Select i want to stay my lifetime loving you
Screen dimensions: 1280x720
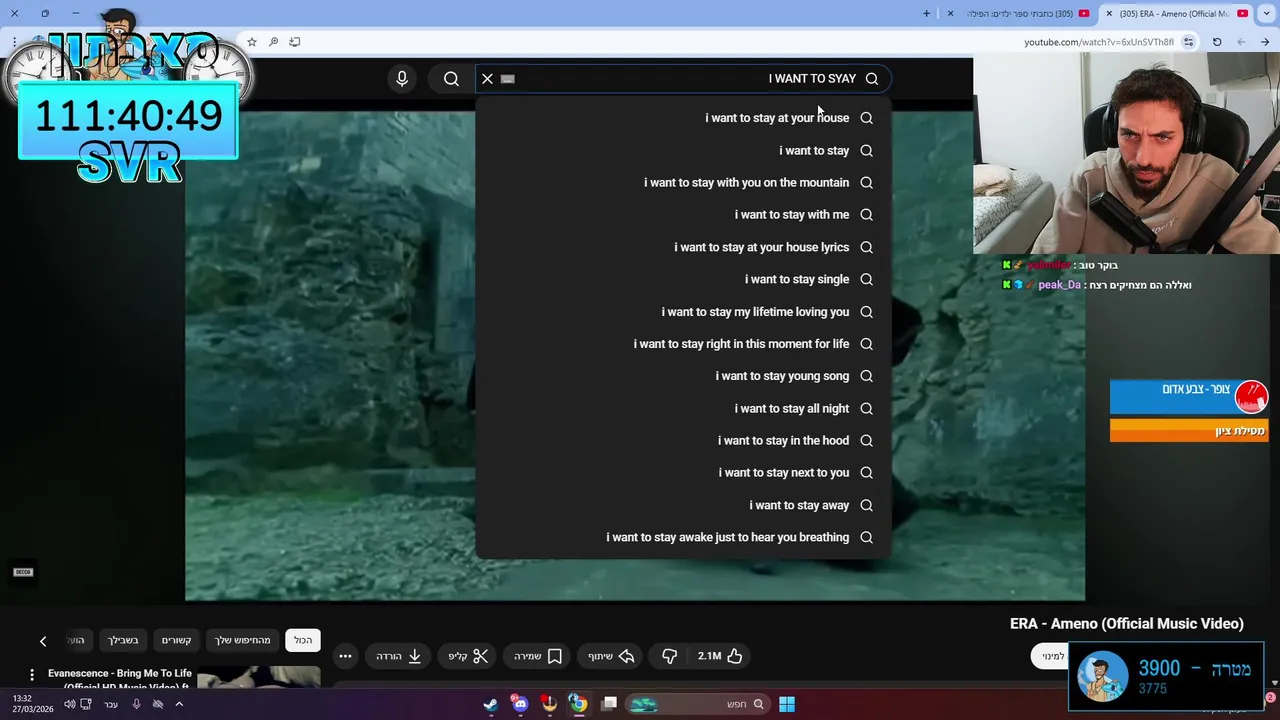coord(683,311)
